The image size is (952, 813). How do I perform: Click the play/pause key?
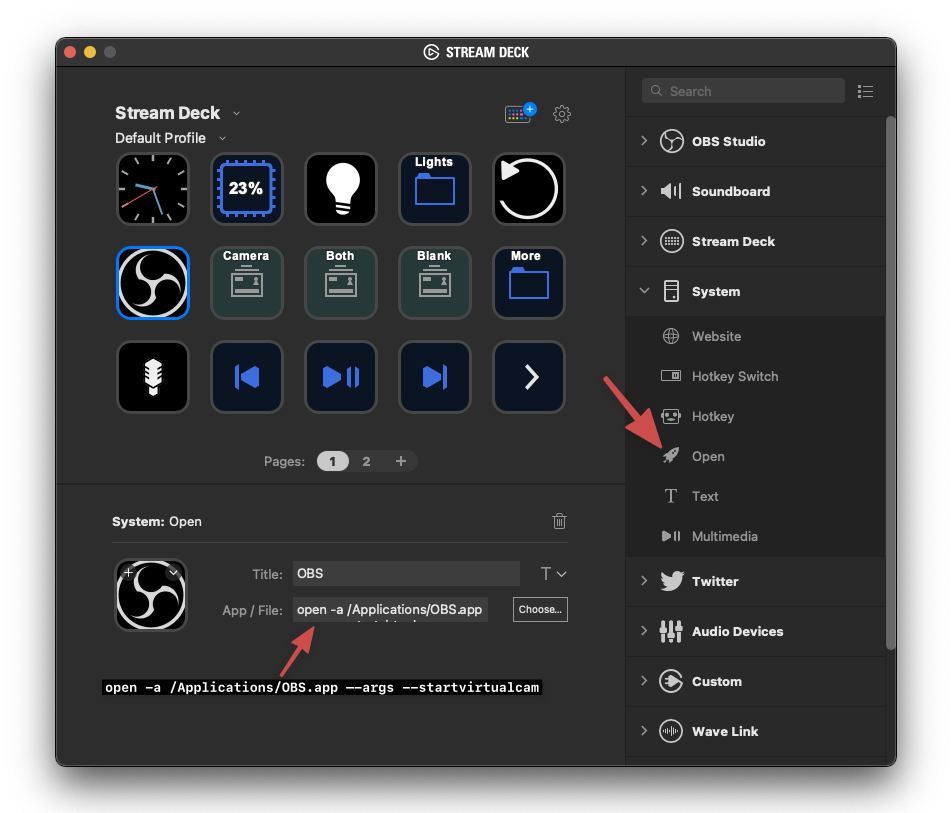(341, 377)
